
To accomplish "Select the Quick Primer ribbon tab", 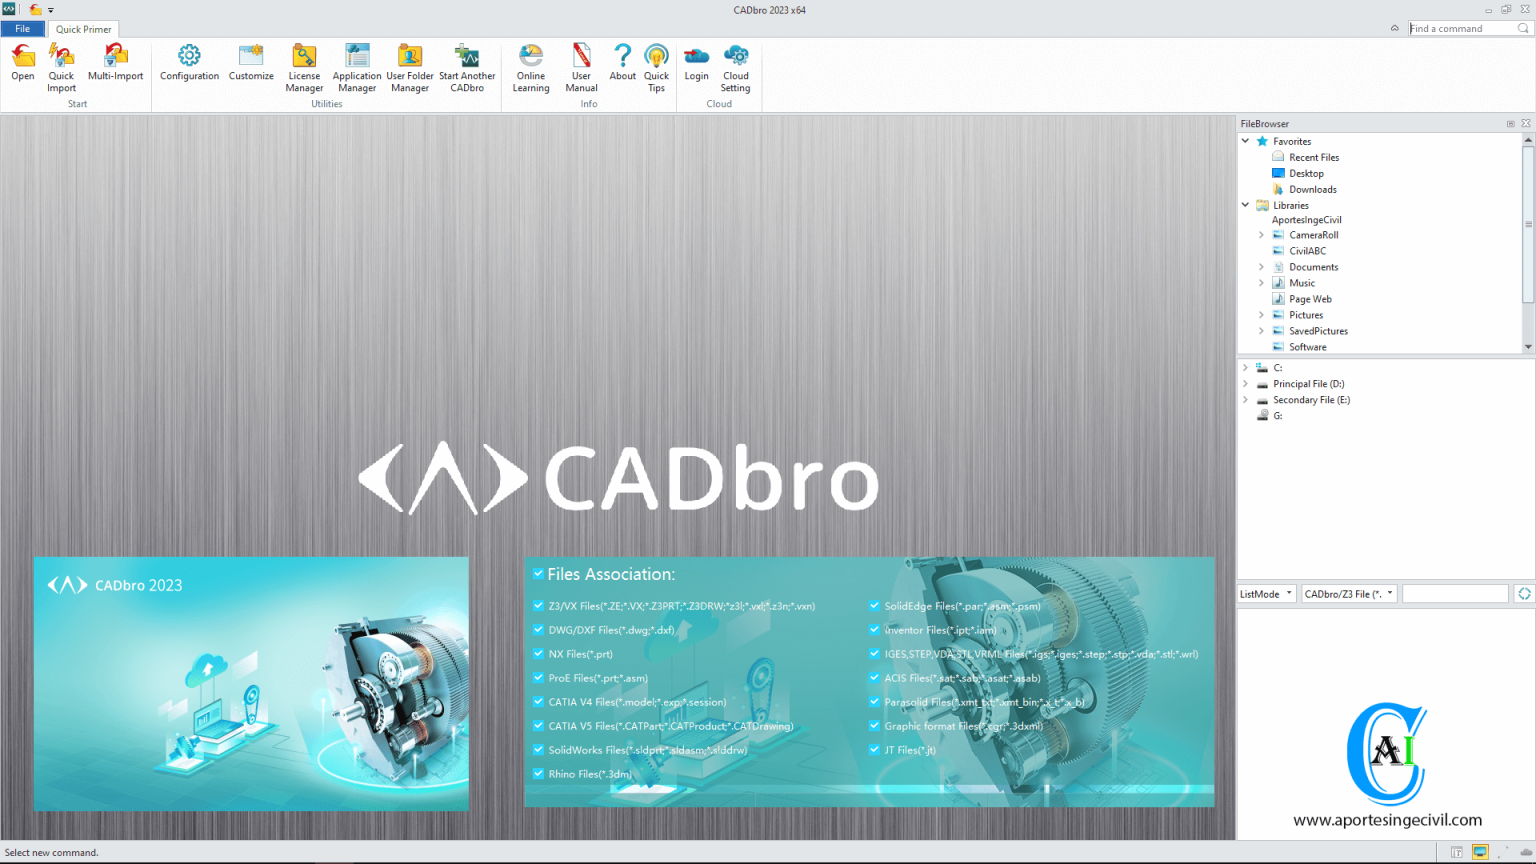I will (83, 29).
